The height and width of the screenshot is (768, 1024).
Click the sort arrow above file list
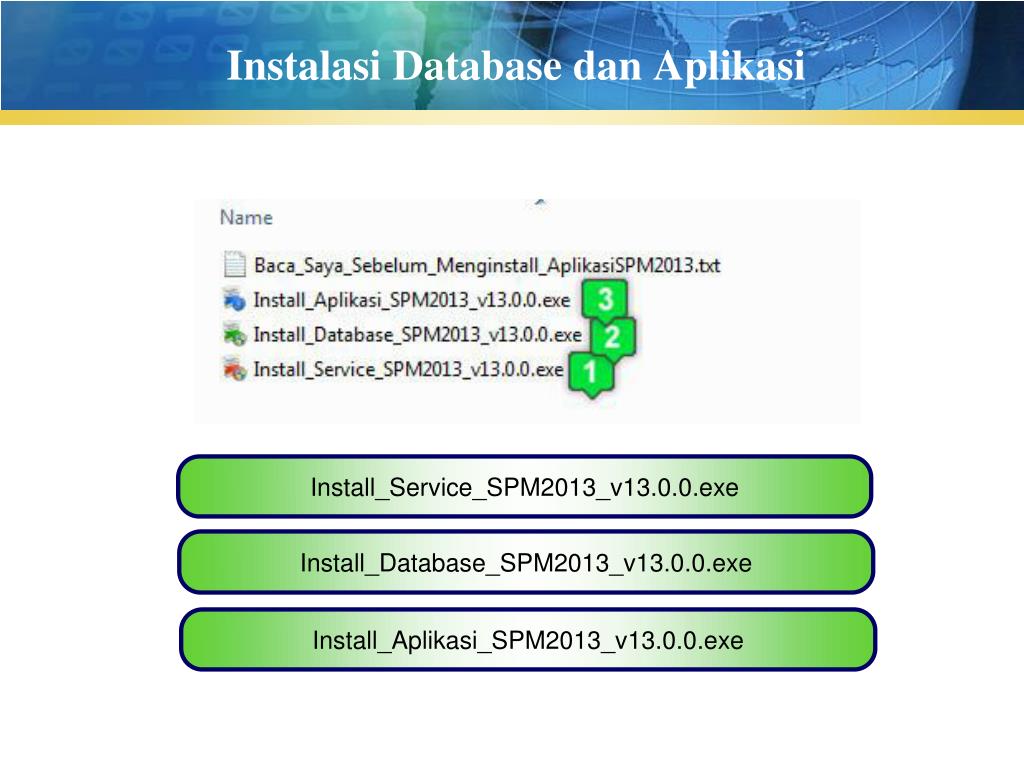(540, 202)
